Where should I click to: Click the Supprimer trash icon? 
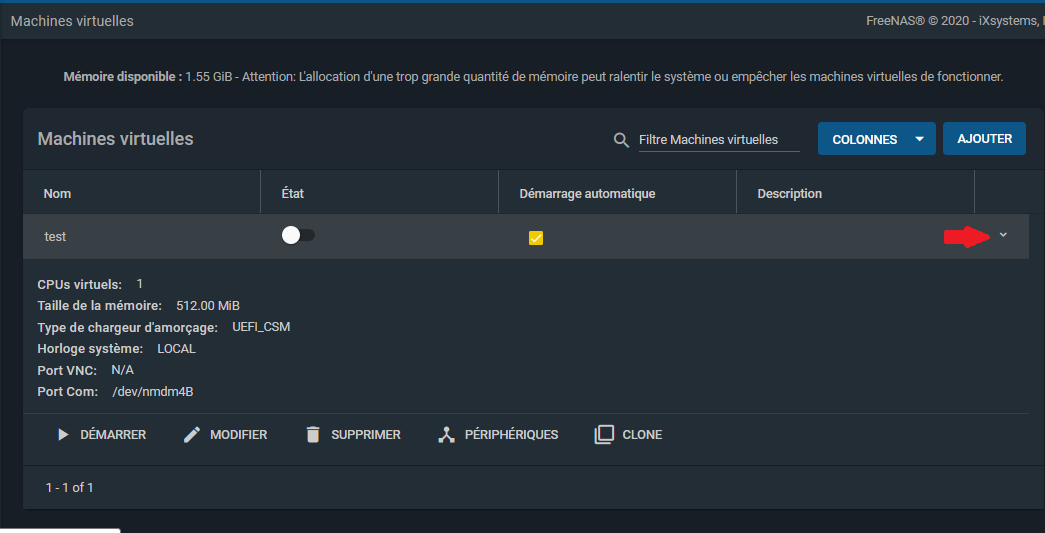click(313, 435)
